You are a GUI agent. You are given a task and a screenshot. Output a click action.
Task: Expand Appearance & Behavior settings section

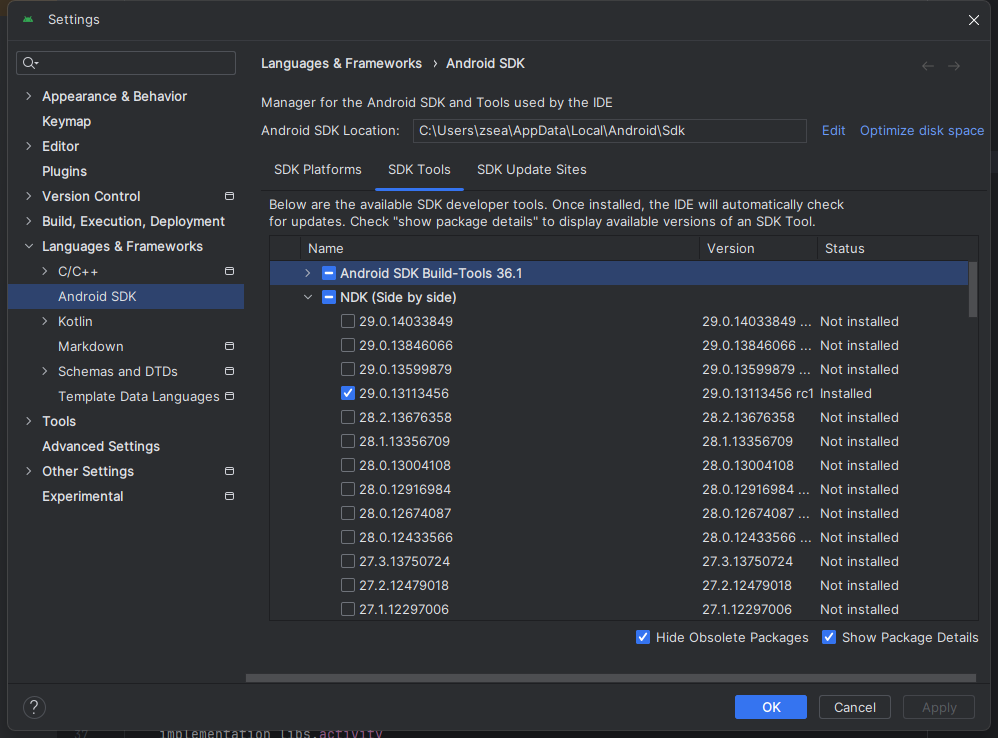pyautogui.click(x=28, y=96)
